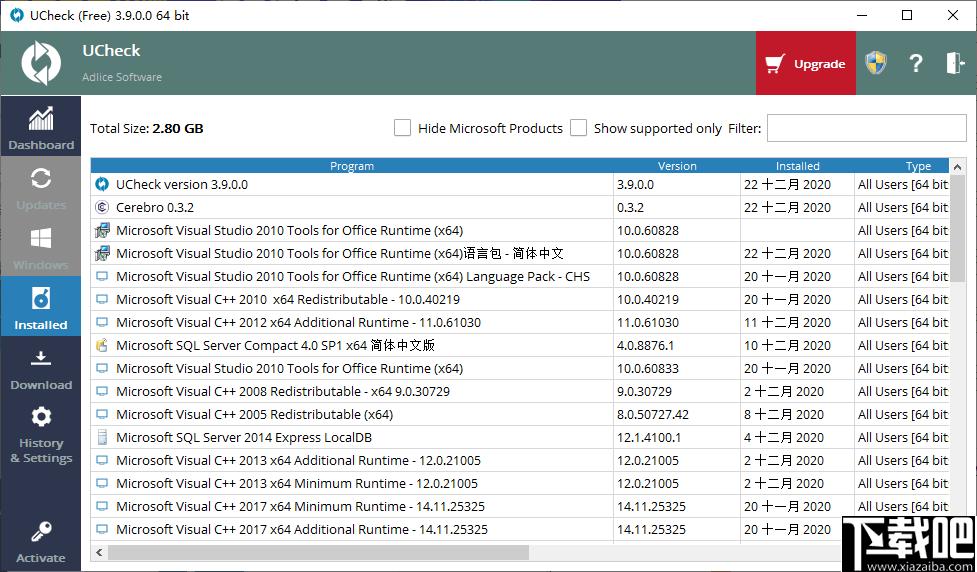
Task: Select Cerebro 0.3.2 program name
Action: (155, 207)
